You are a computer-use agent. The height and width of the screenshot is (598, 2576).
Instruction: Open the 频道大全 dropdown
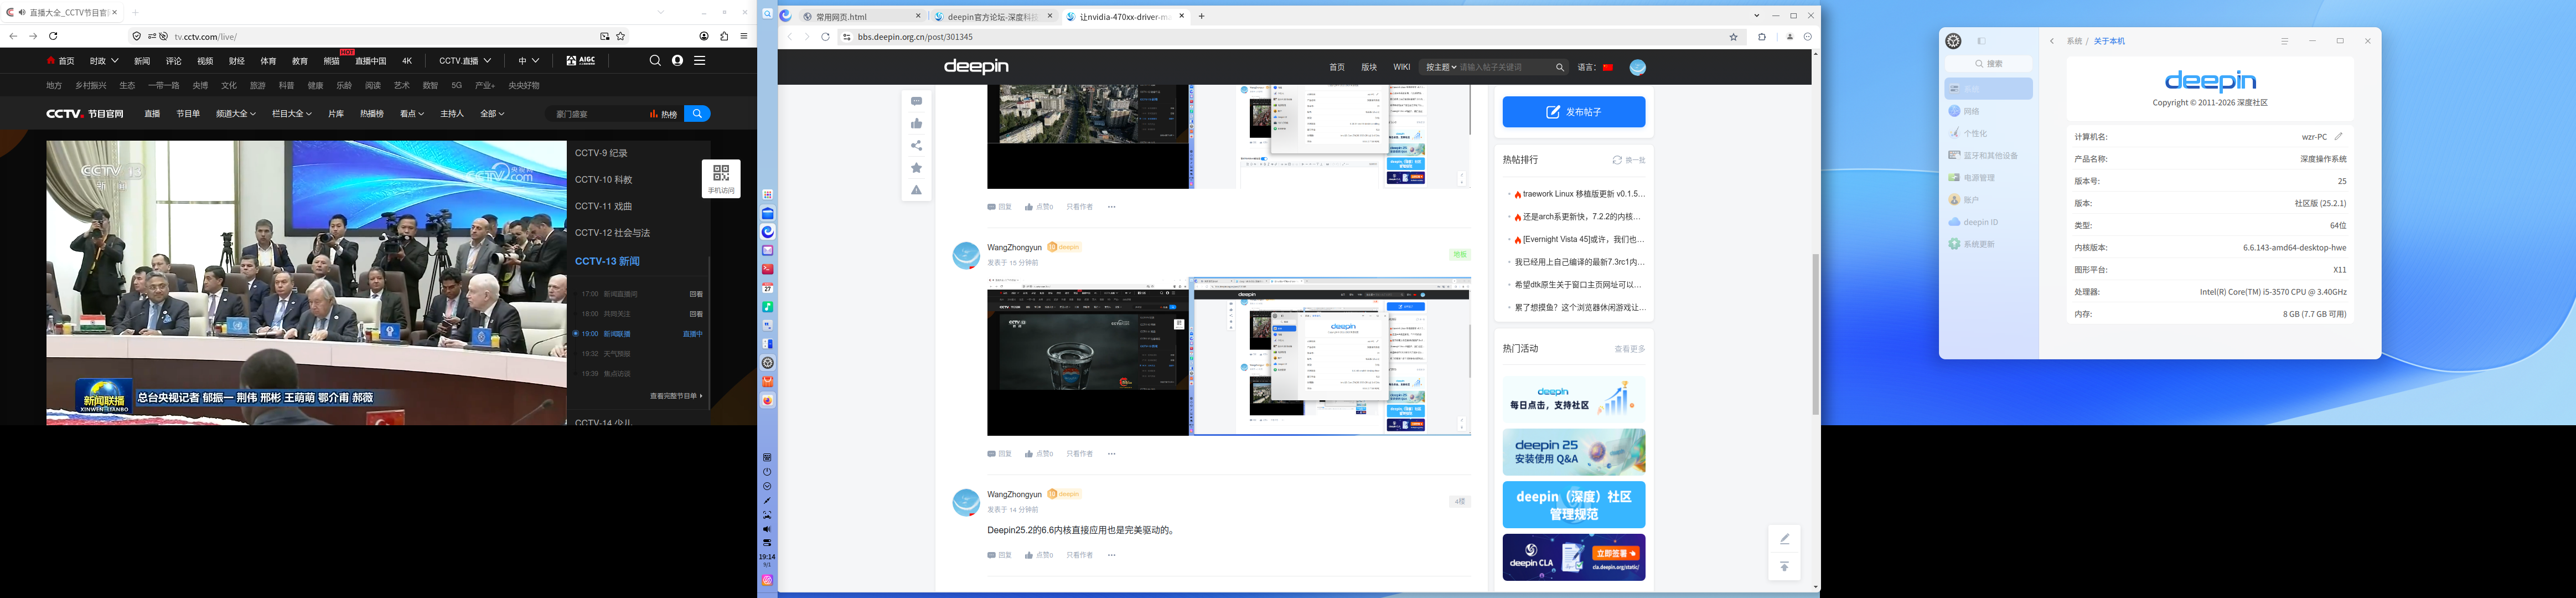pos(236,114)
